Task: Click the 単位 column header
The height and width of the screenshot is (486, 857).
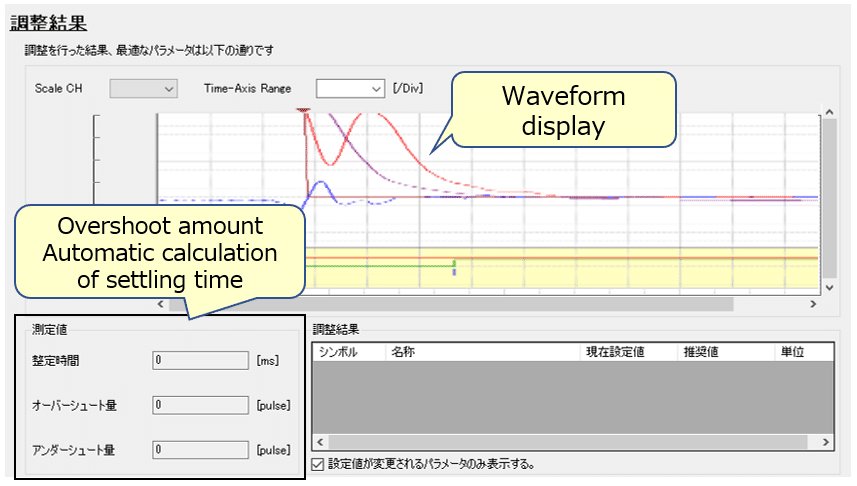Action: coord(804,352)
